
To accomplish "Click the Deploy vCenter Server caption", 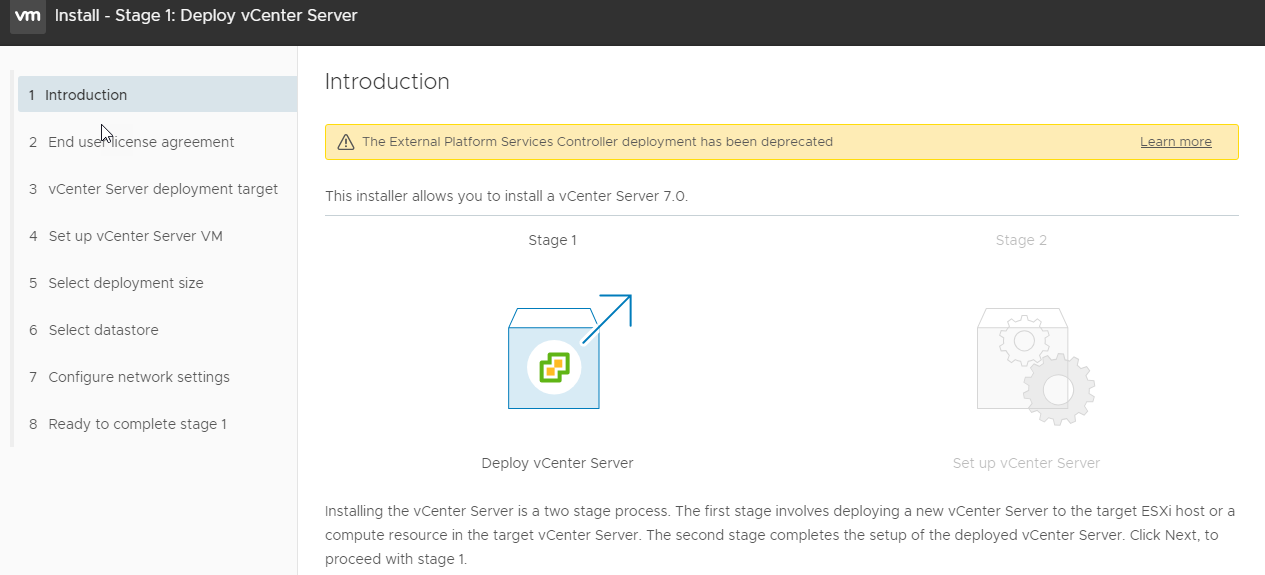I will pos(557,463).
